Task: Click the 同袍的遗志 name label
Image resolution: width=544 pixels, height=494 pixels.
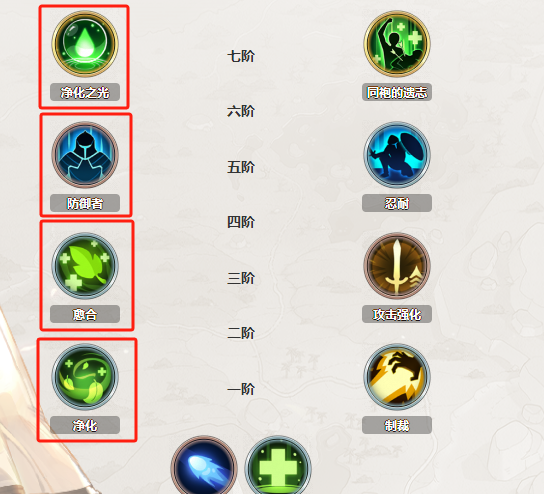Action: pos(397,92)
